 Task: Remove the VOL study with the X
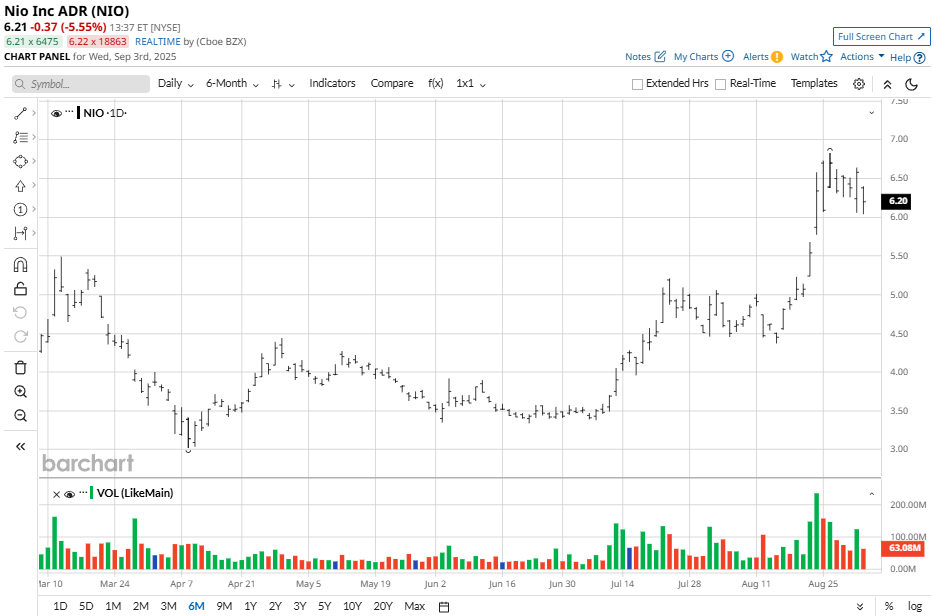[56, 494]
